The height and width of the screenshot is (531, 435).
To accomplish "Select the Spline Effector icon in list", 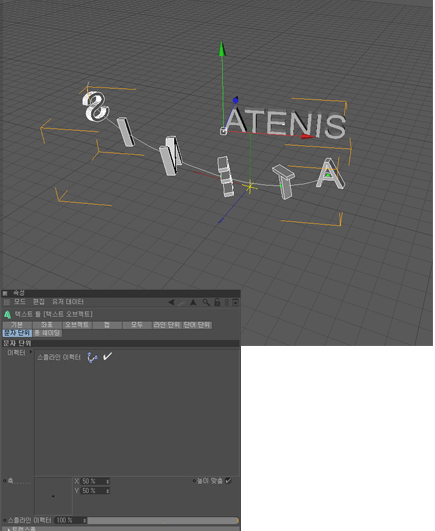I will (92, 357).
